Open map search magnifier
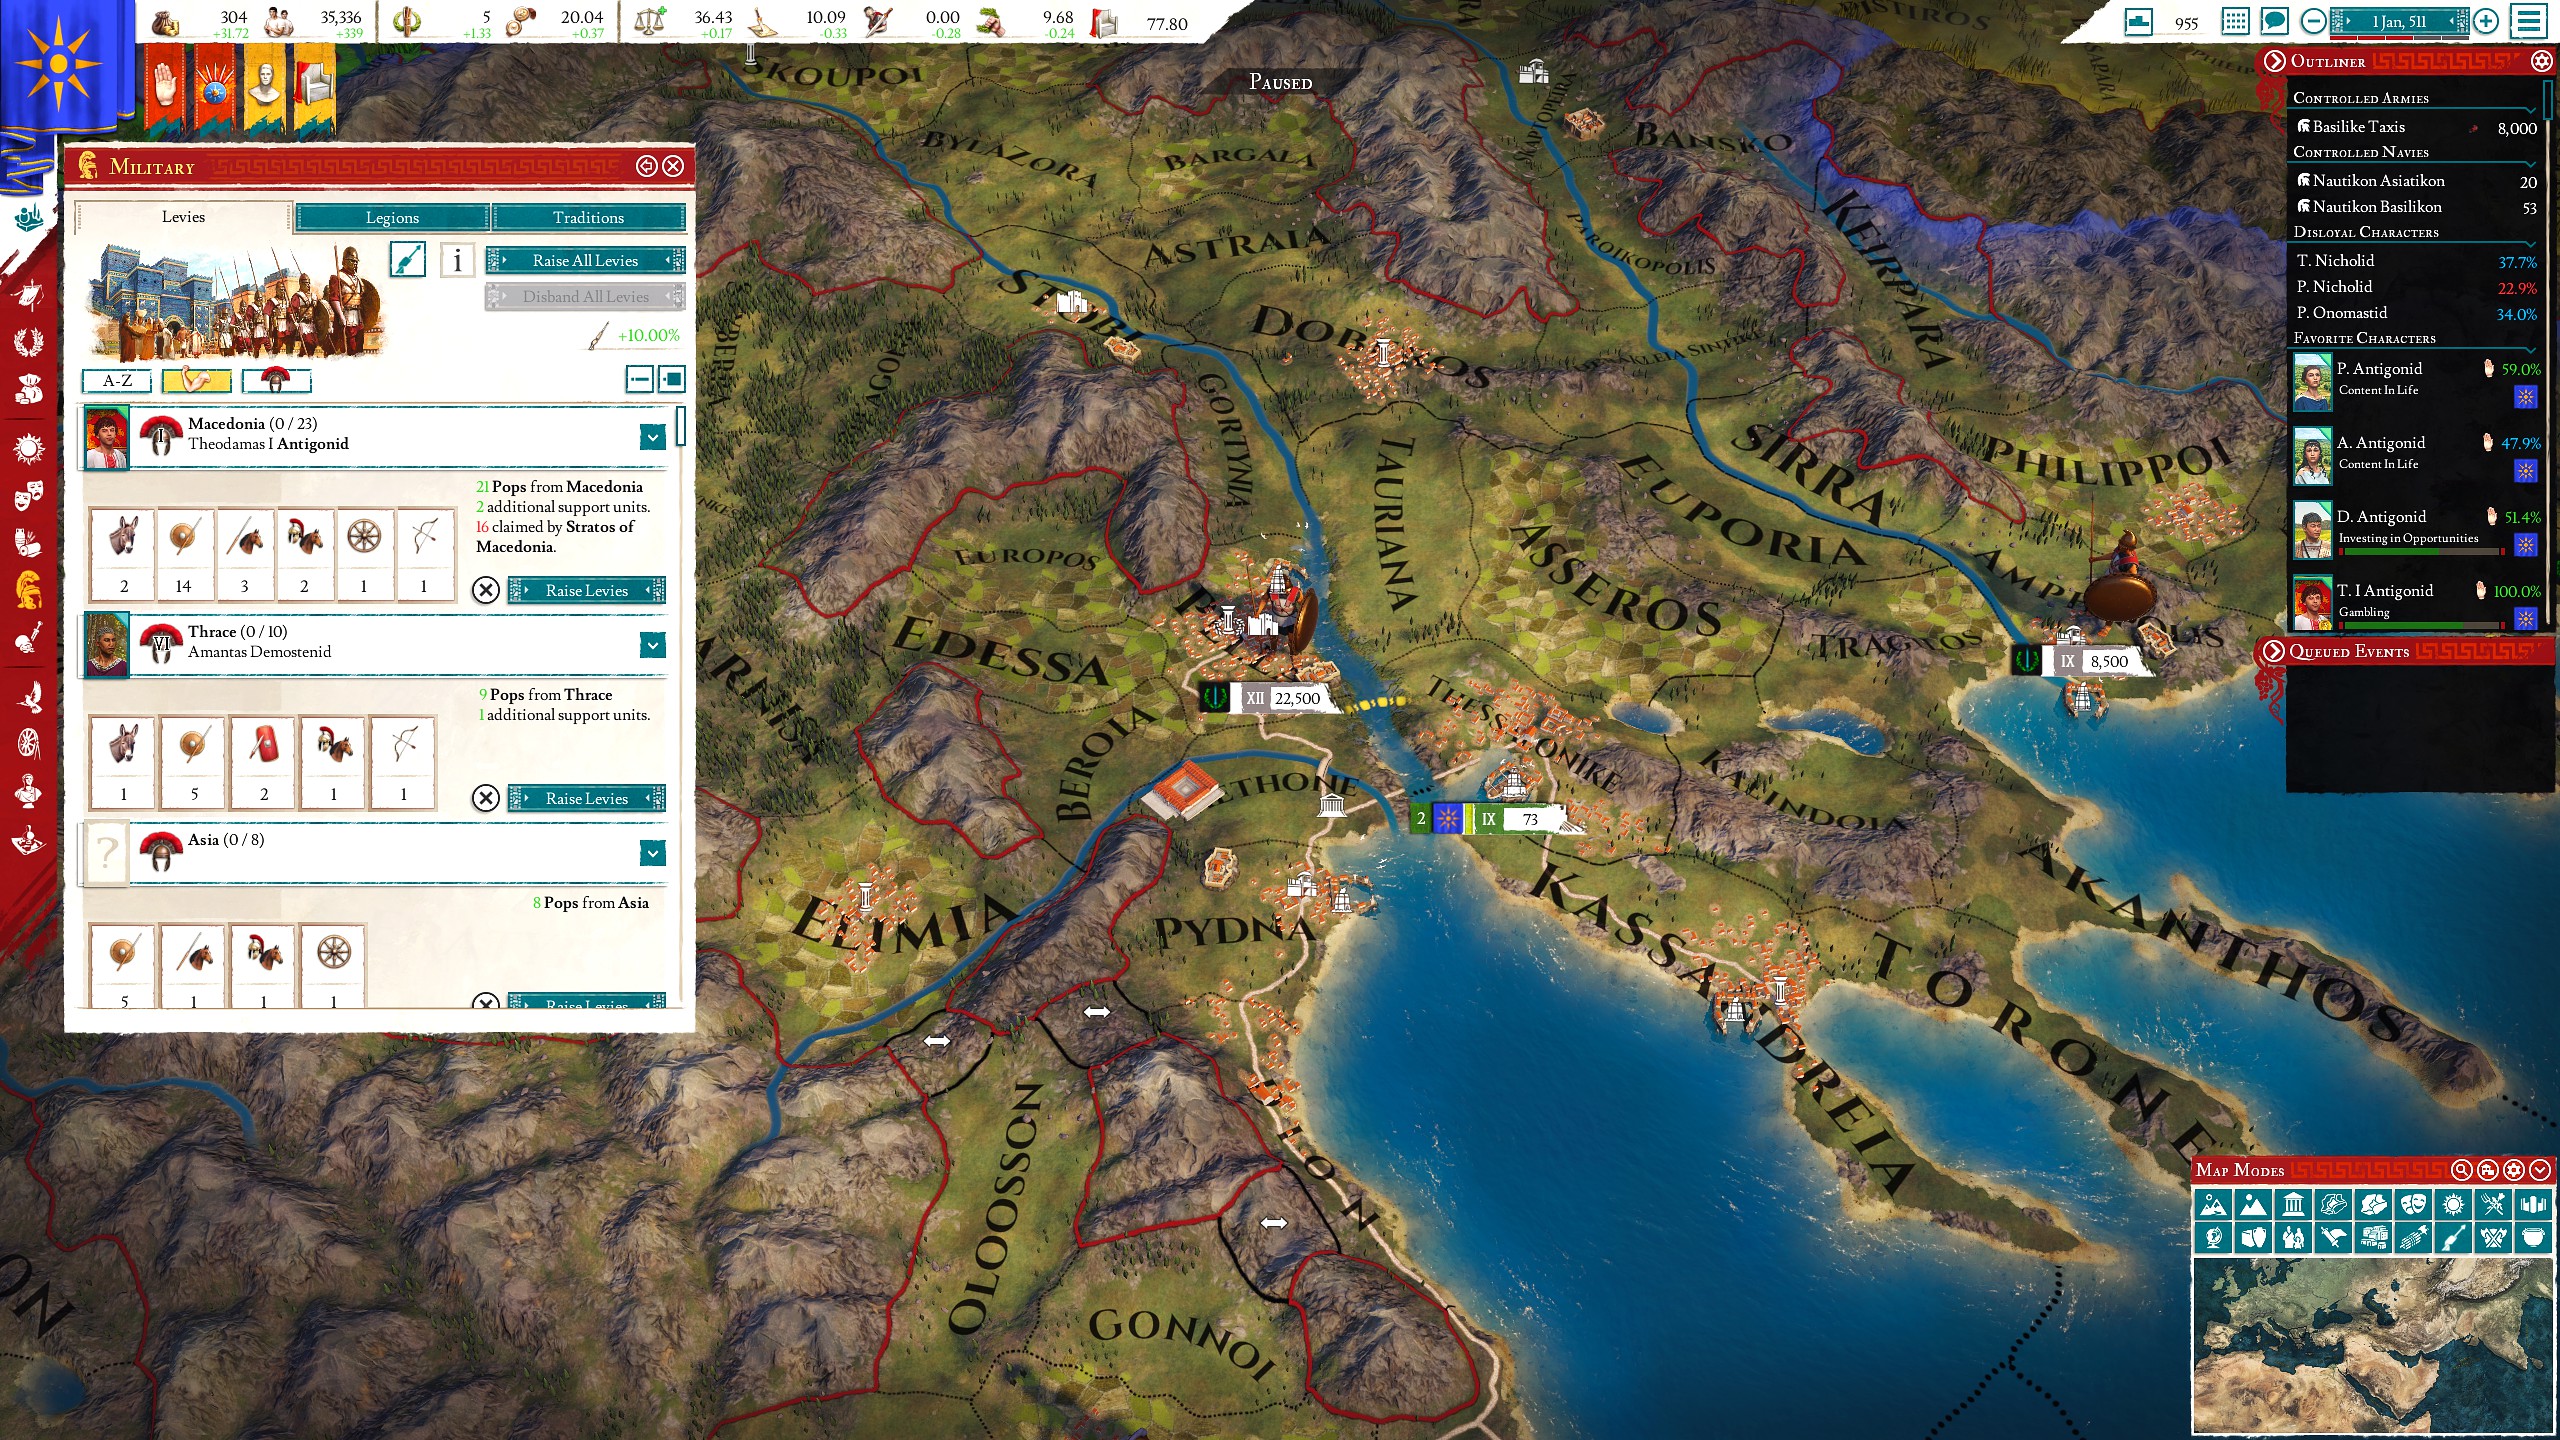Screen dimensions: 2560x1440 pos(2462,1170)
